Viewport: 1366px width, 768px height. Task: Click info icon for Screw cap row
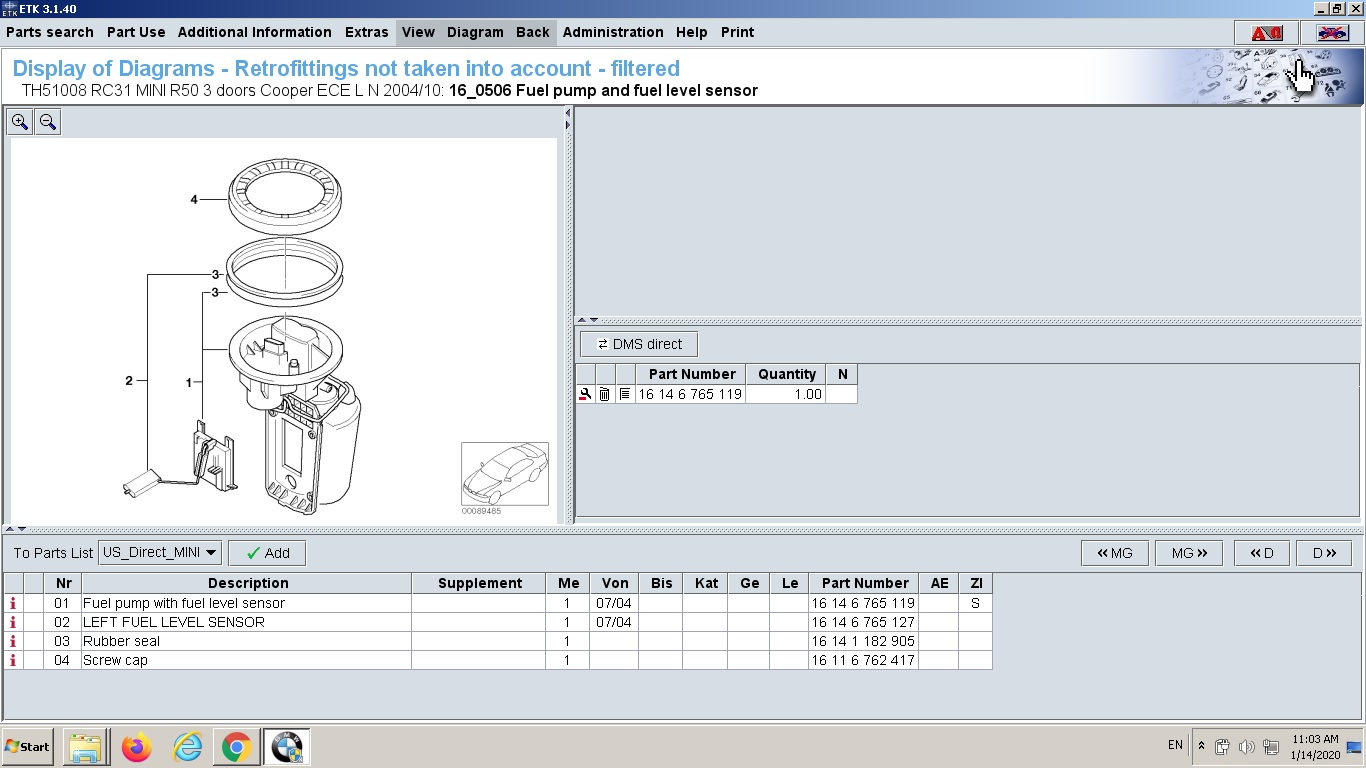point(13,660)
